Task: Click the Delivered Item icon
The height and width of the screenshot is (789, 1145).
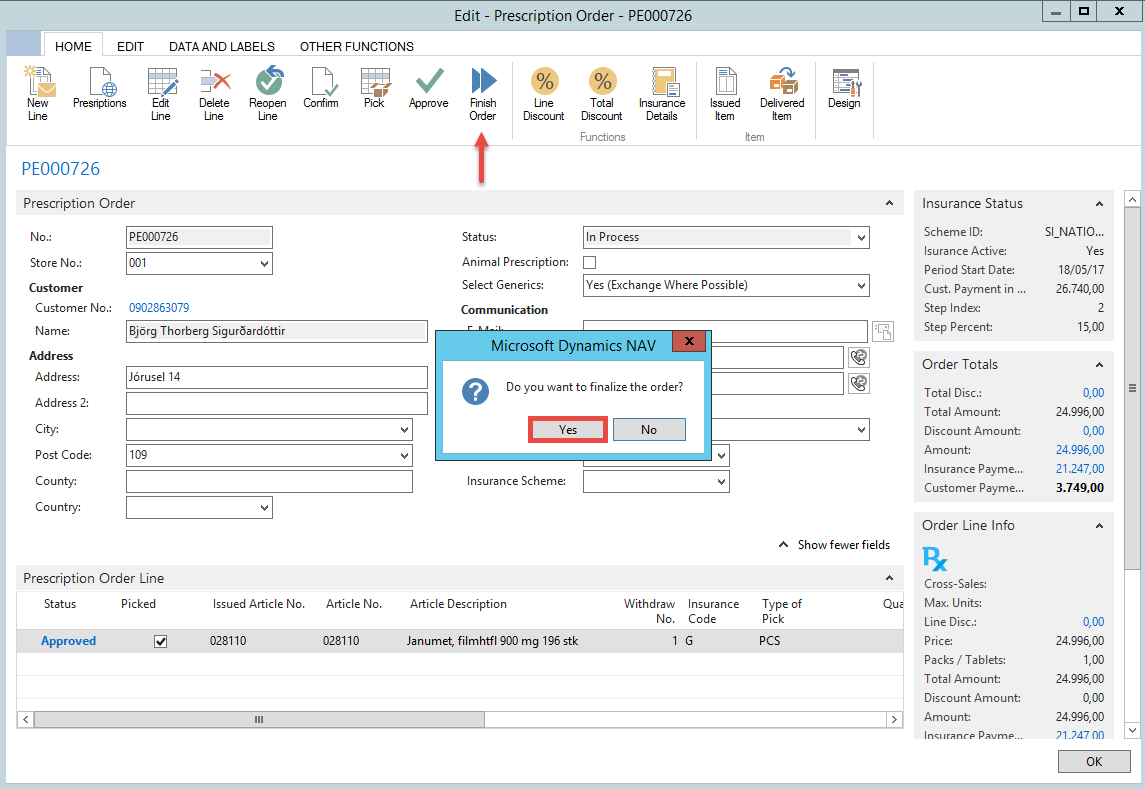Action: (x=782, y=94)
